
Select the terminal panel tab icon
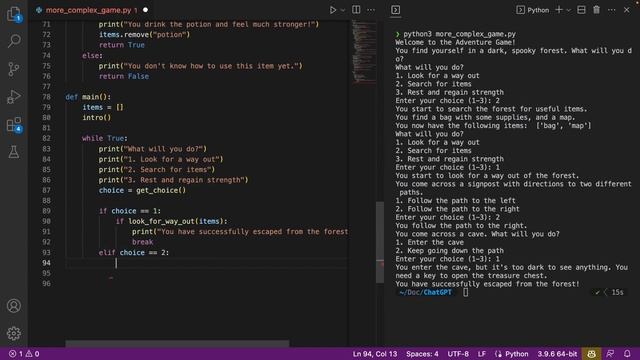click(x=396, y=10)
